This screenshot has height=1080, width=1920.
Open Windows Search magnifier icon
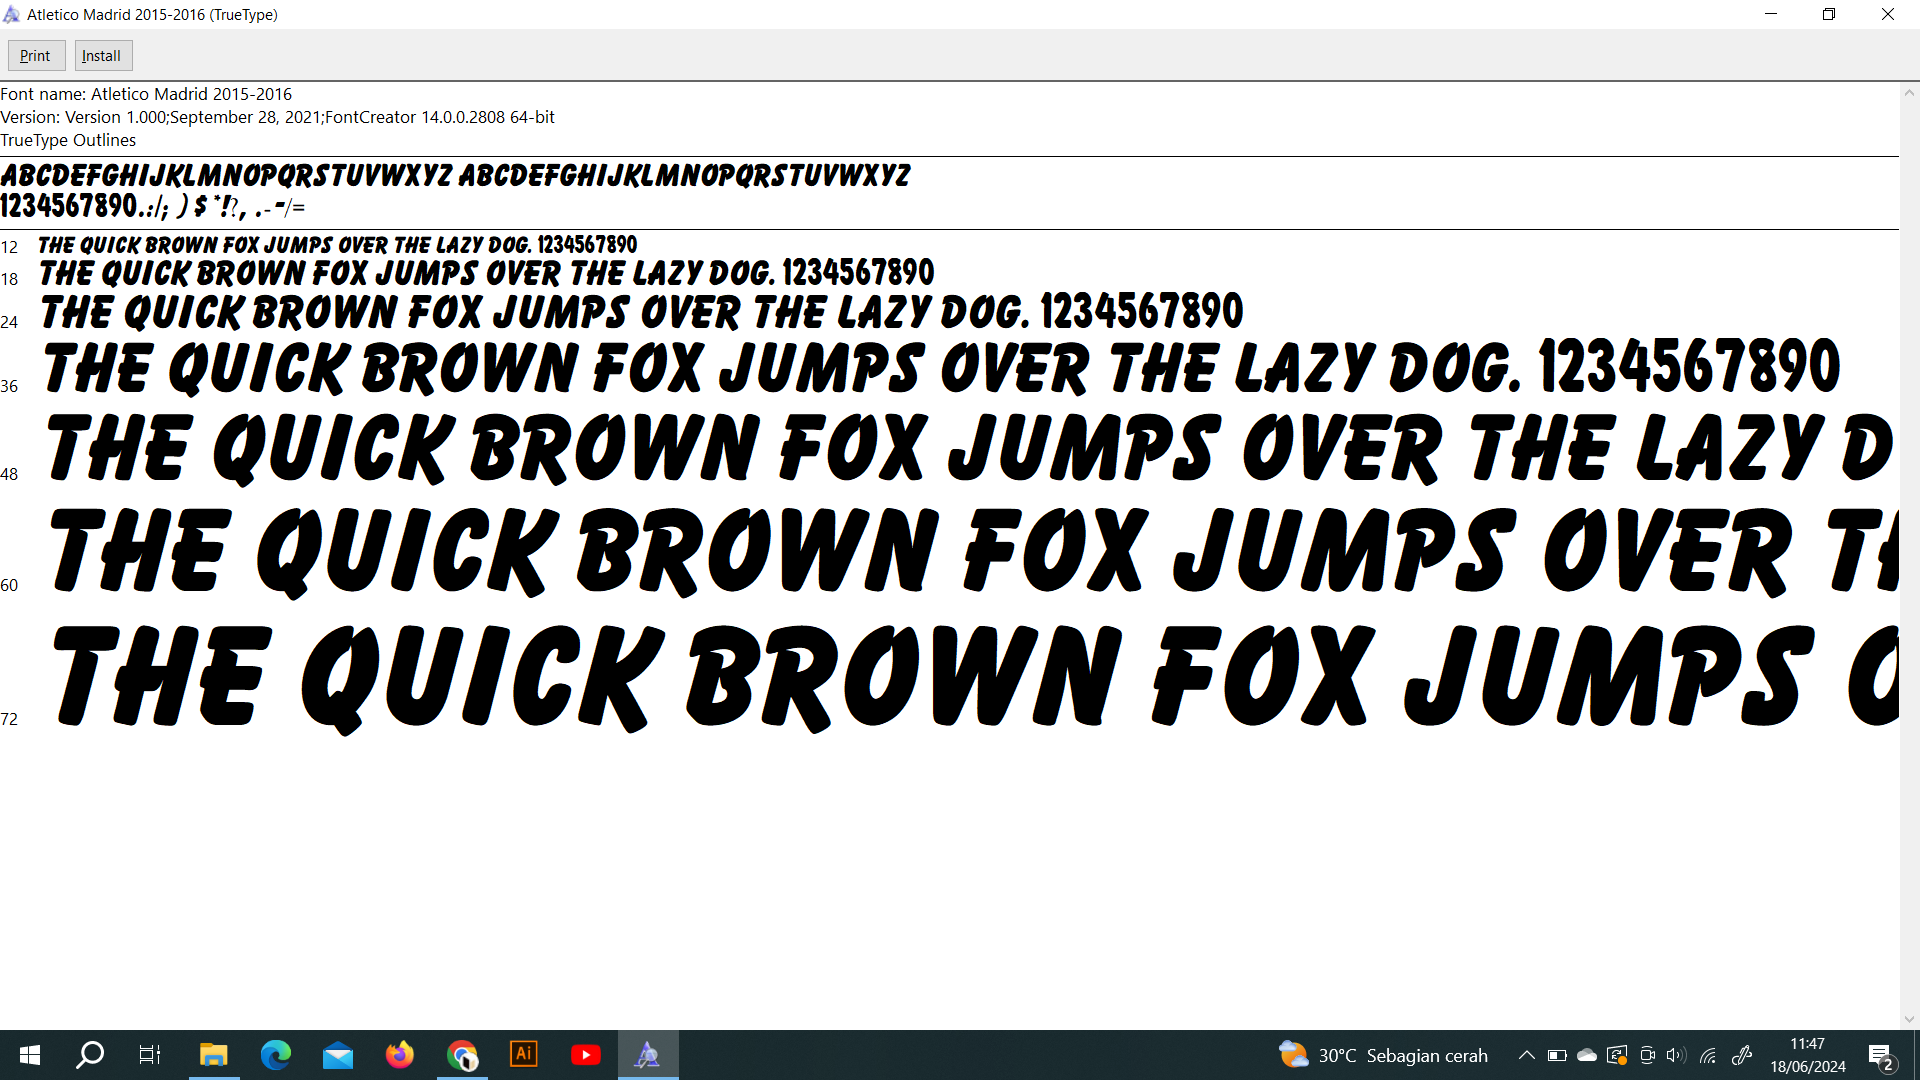[x=90, y=1055]
